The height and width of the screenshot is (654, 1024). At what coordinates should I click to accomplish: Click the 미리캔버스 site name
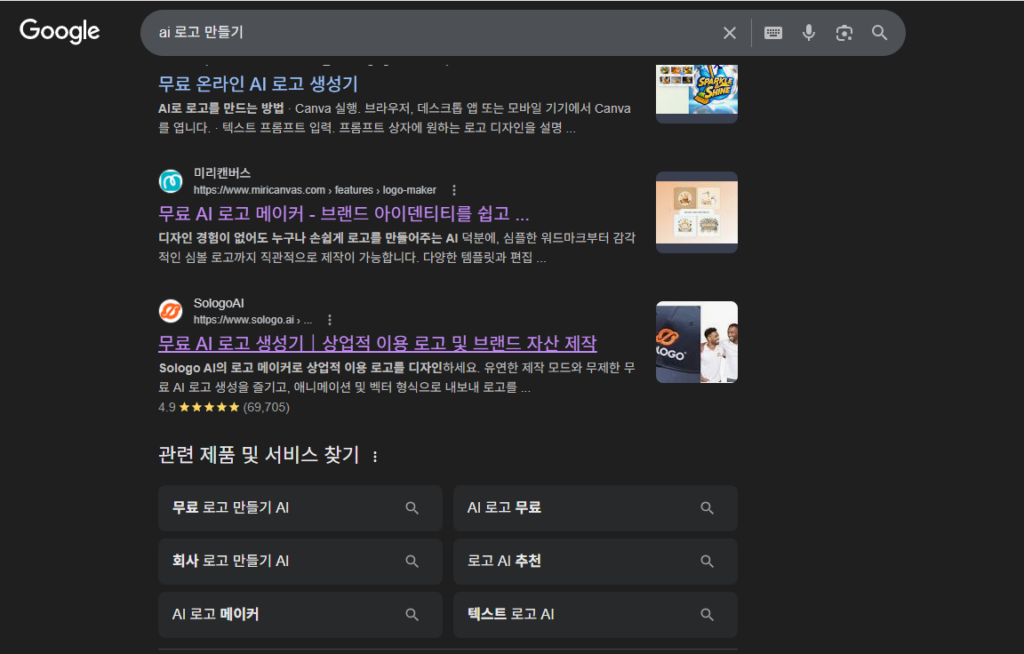222,173
